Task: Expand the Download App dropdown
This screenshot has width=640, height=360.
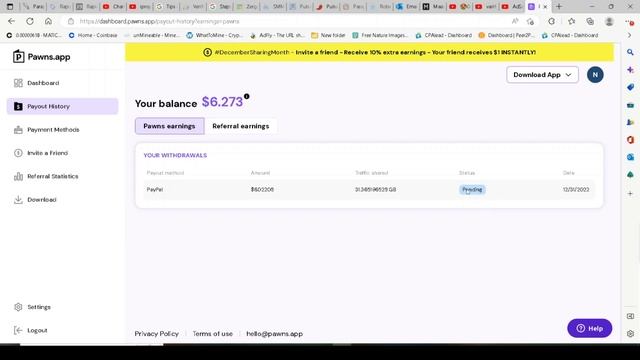Action: pyautogui.click(x=542, y=75)
